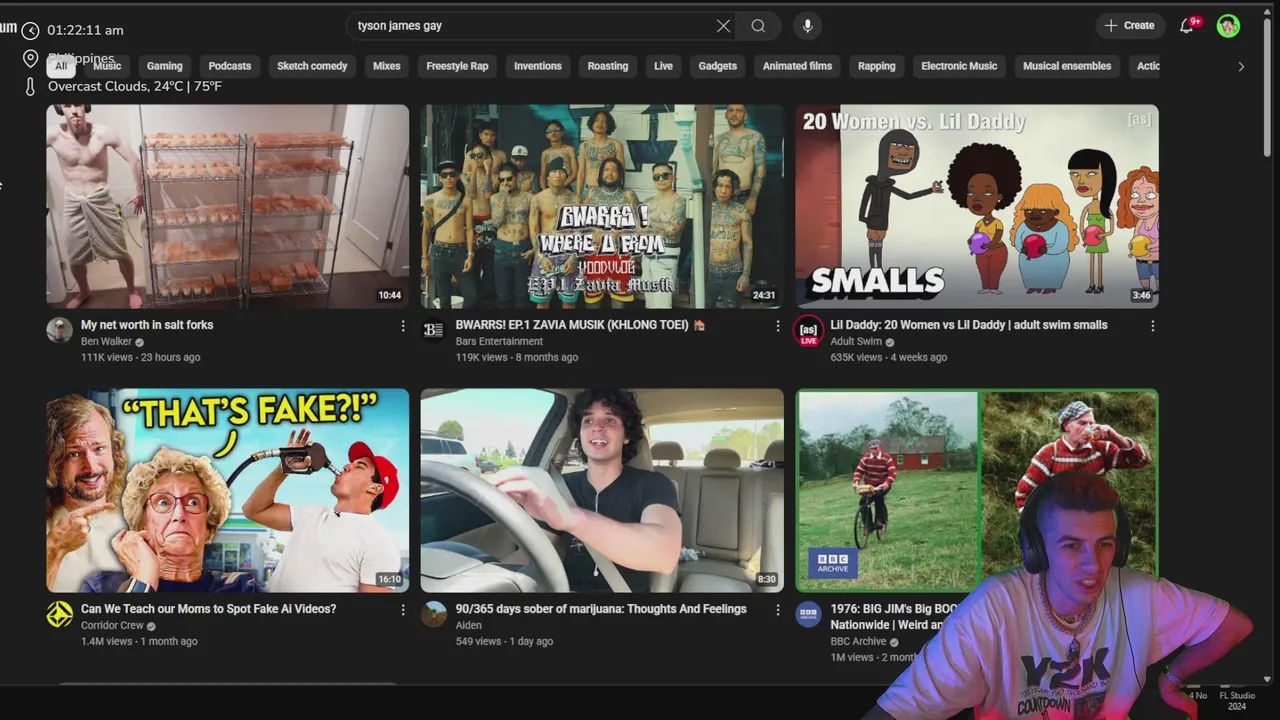Select the Freestyle Rap chip
The image size is (1280, 720).
[x=457, y=66]
